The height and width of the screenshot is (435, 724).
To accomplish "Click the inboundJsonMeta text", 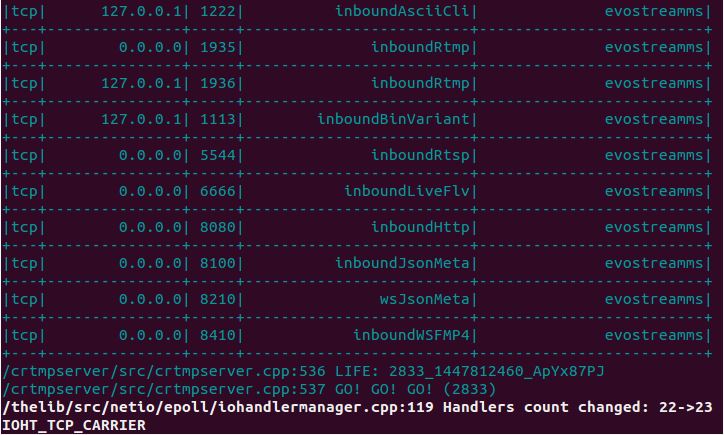I will tap(402, 263).
